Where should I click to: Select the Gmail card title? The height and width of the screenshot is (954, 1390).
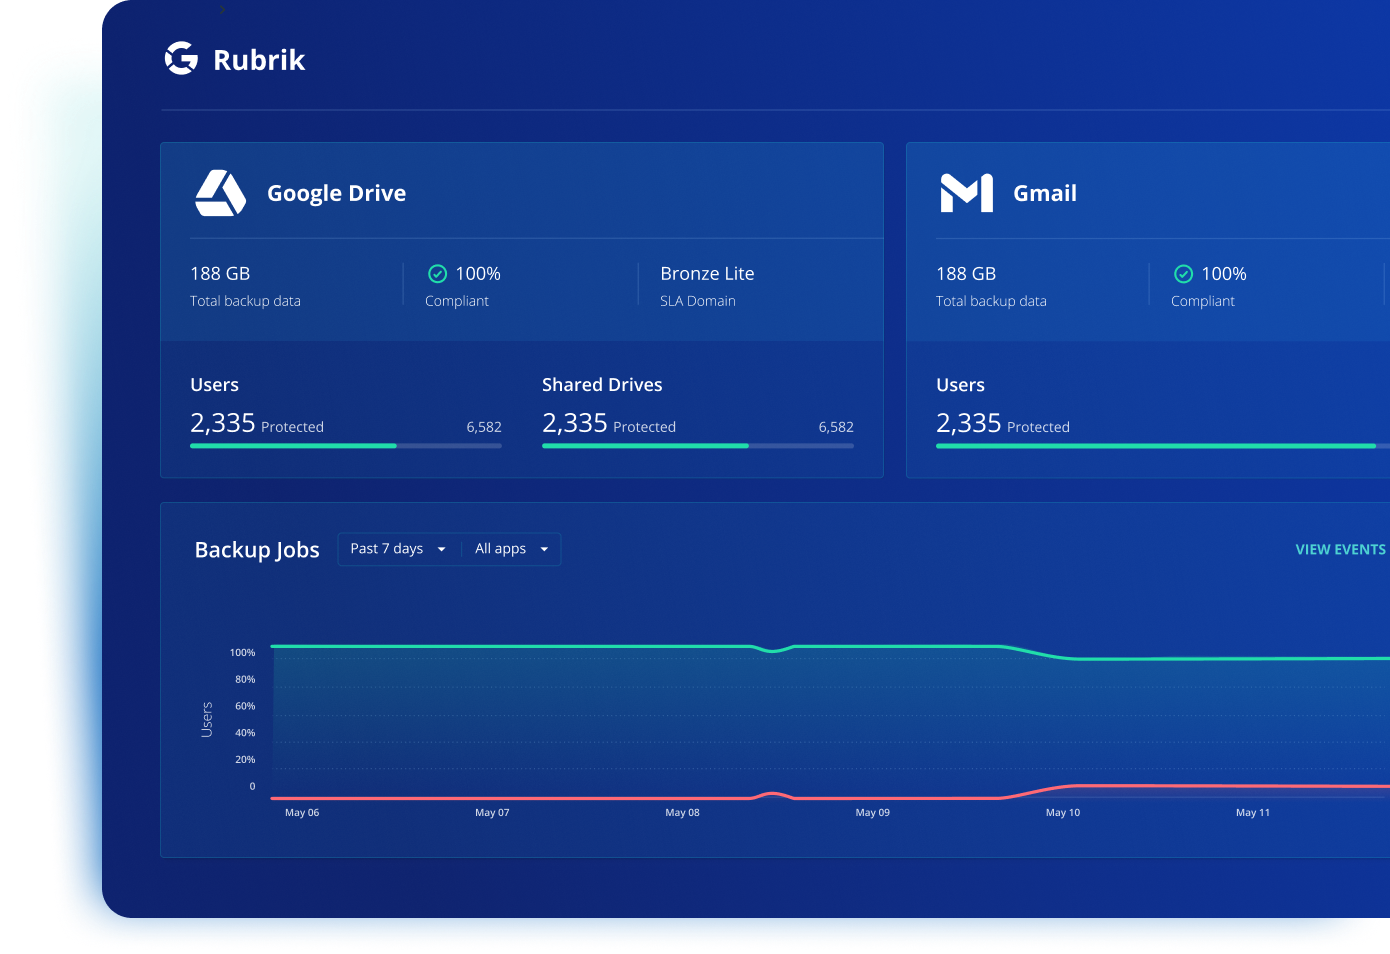1044,193
